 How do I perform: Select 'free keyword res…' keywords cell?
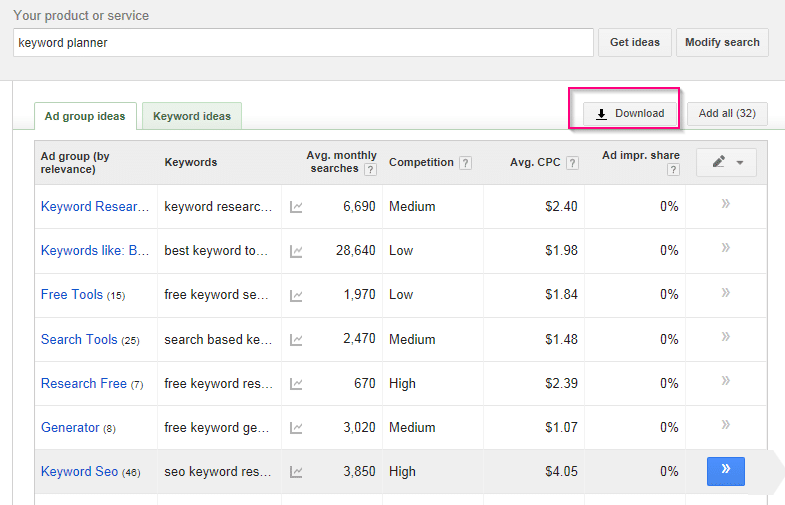[x=219, y=383]
